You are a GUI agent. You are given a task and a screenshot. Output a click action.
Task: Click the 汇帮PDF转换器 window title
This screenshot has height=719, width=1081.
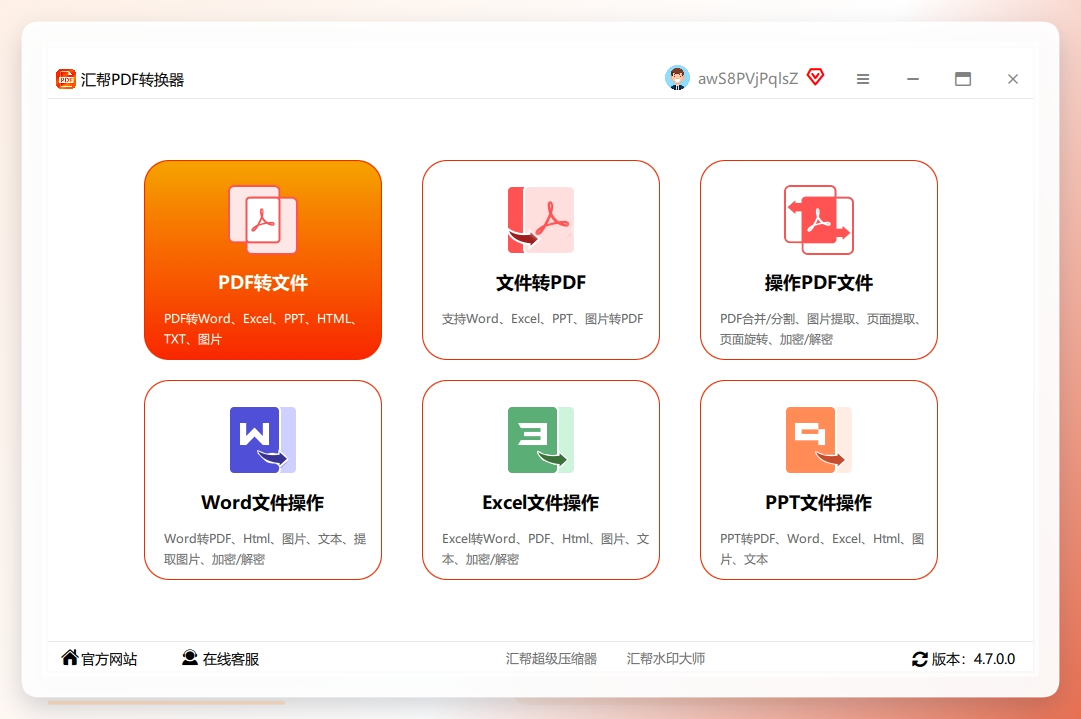pyautogui.click(x=132, y=79)
